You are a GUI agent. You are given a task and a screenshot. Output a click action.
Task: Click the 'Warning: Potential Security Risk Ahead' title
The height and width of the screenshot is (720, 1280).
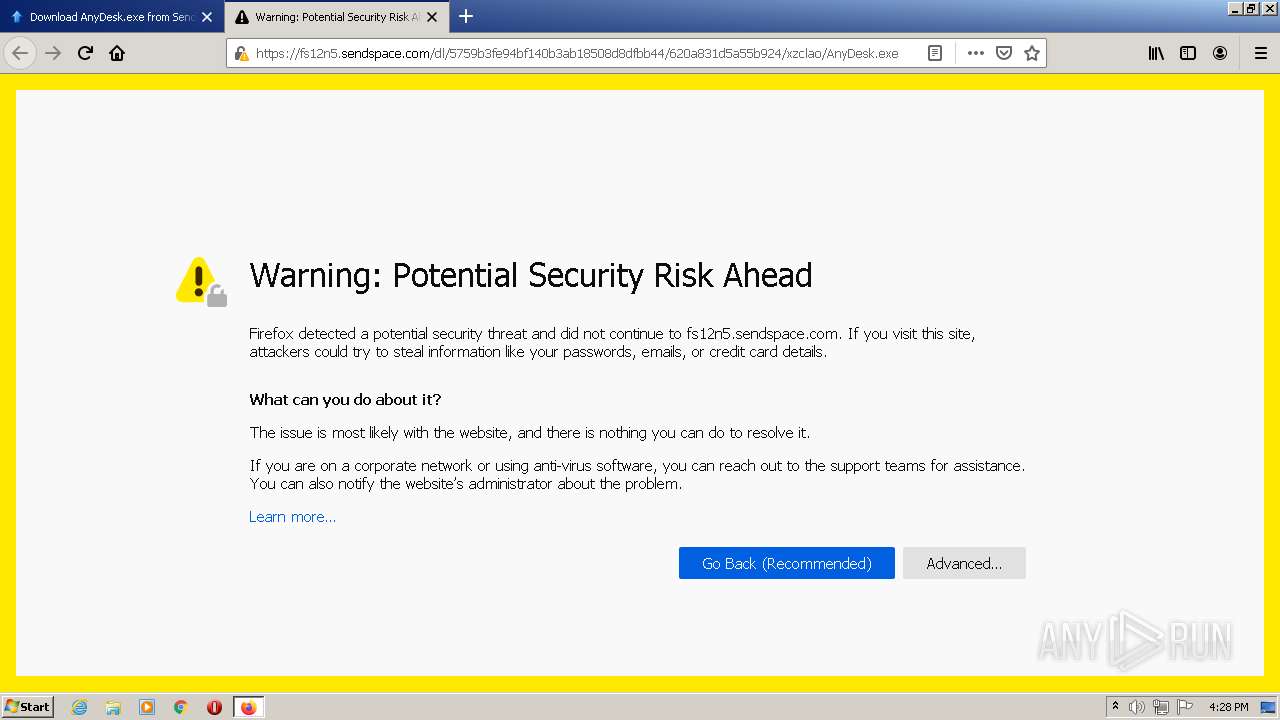tap(531, 275)
